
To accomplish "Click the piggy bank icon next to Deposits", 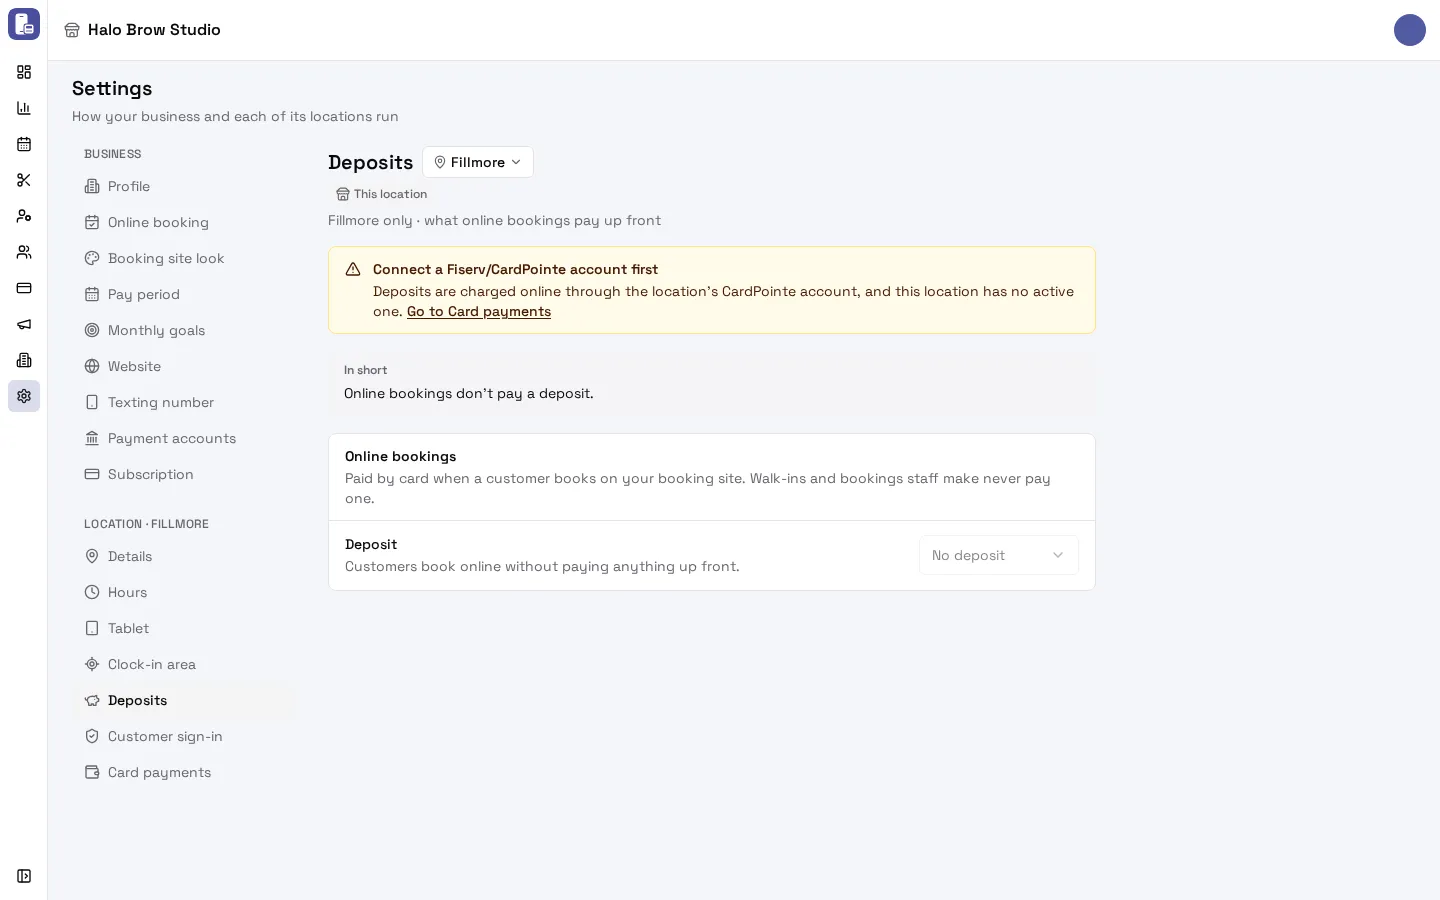I will (x=92, y=700).
